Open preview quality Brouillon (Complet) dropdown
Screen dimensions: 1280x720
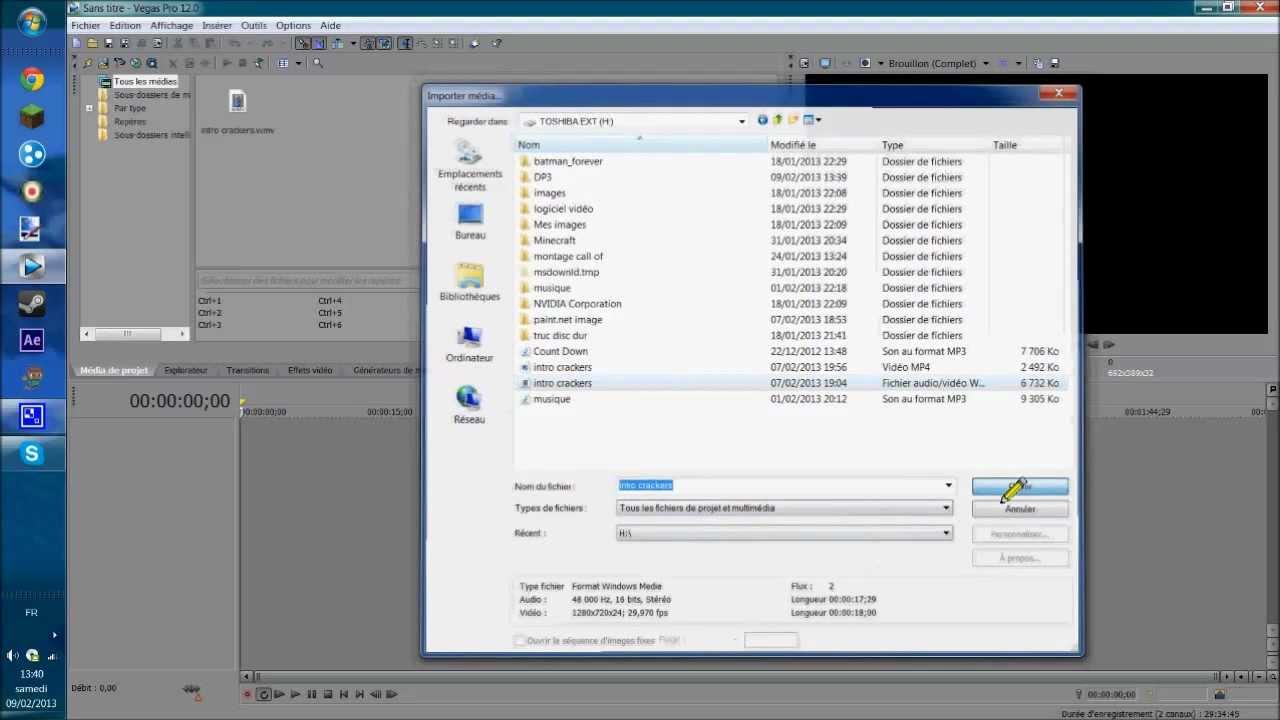point(985,63)
